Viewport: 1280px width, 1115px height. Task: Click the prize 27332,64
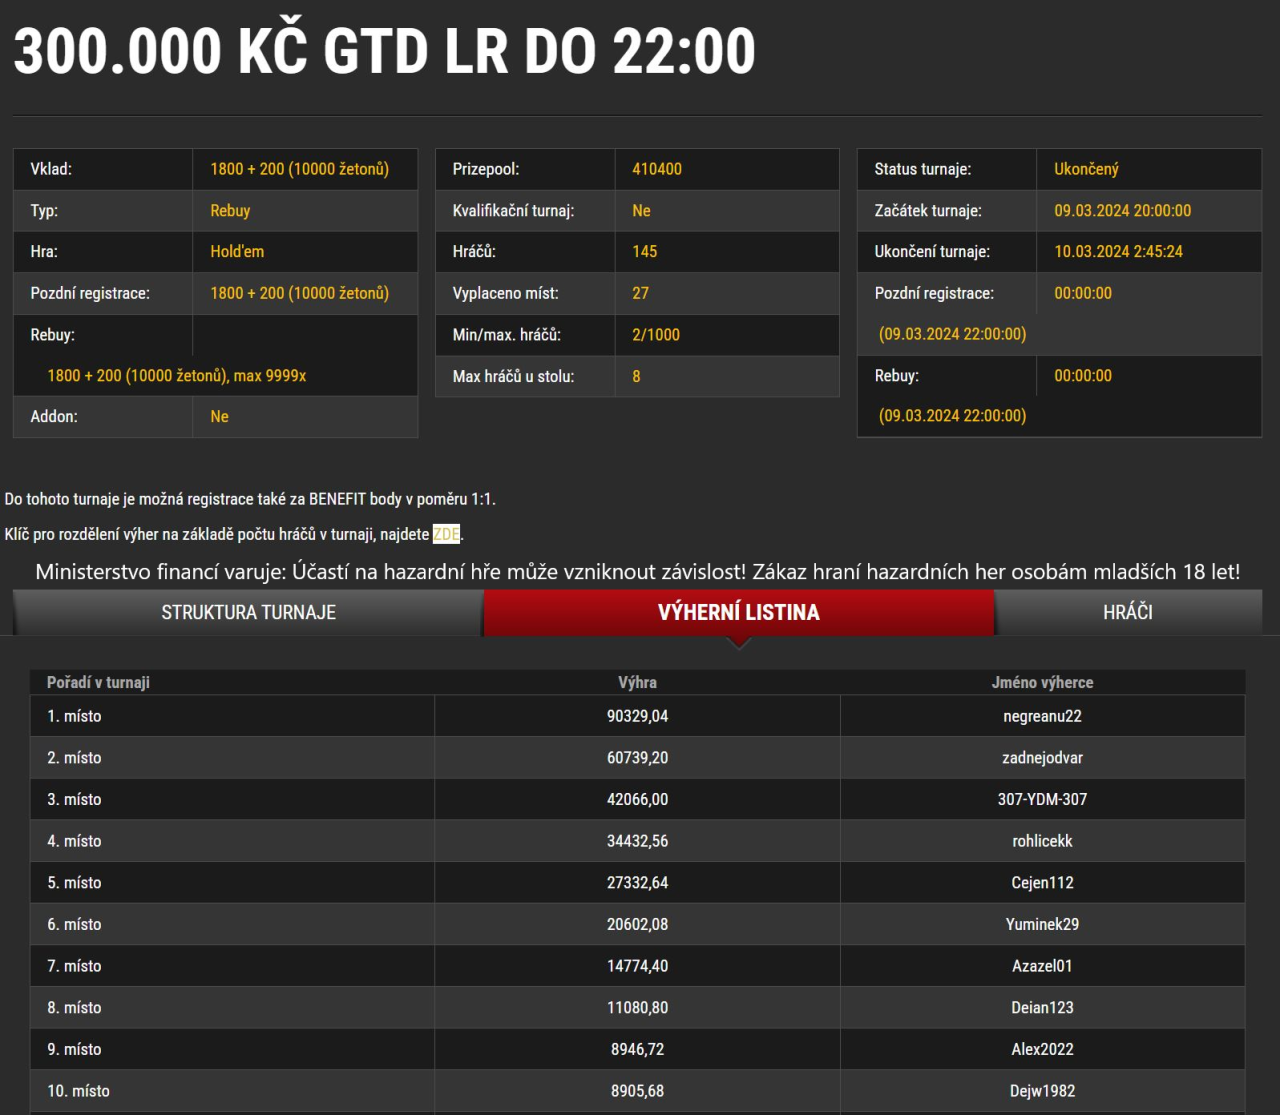click(637, 883)
